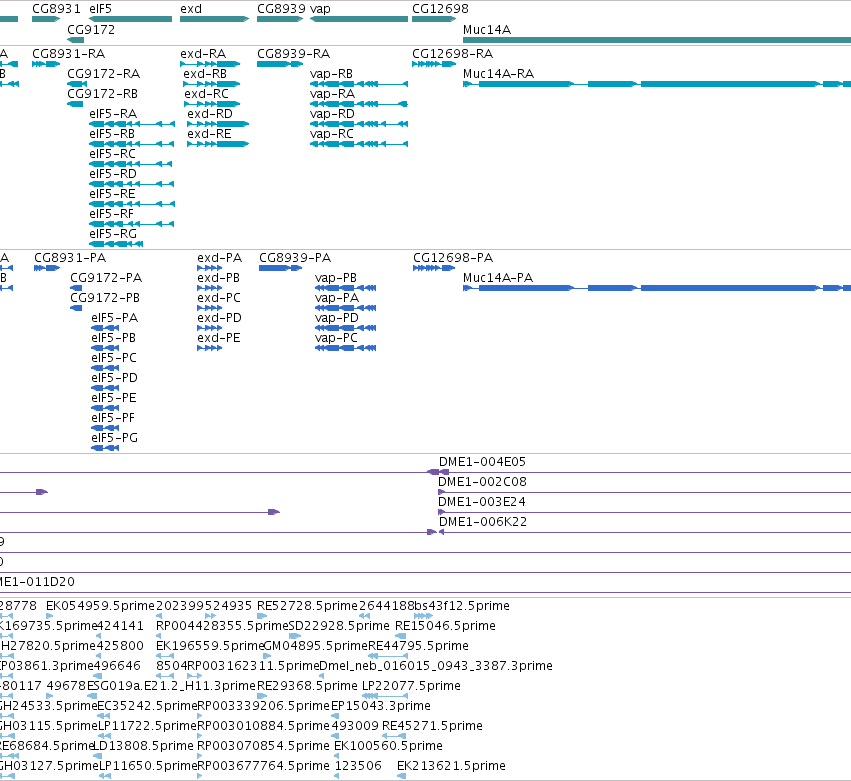
Task: Select the EK213621.5prime EST label
Action: (452, 765)
